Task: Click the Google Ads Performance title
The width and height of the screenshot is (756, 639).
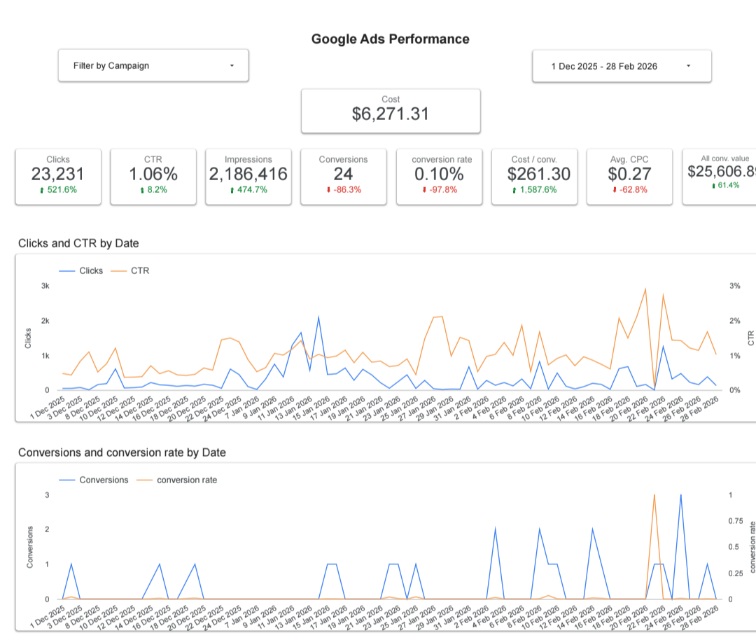Action: pyautogui.click(x=390, y=39)
